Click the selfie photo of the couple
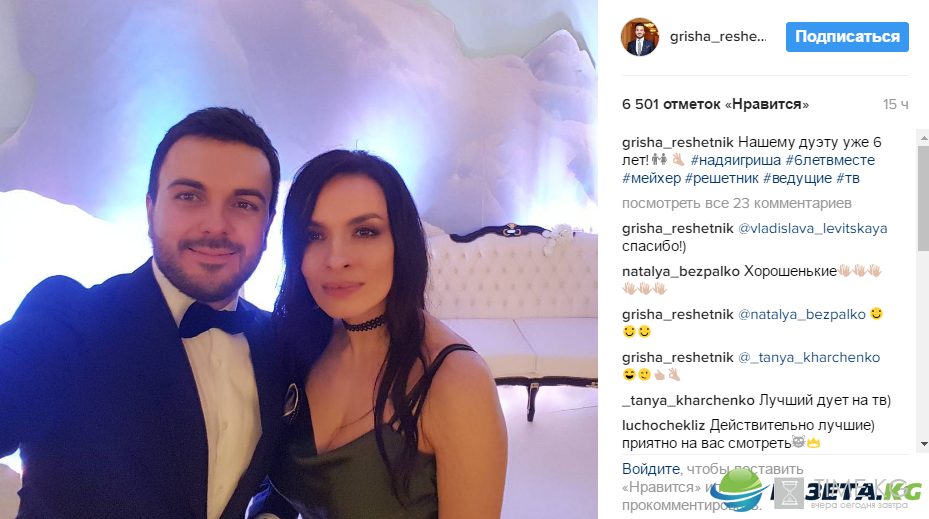The height and width of the screenshot is (519, 929). [x=299, y=260]
